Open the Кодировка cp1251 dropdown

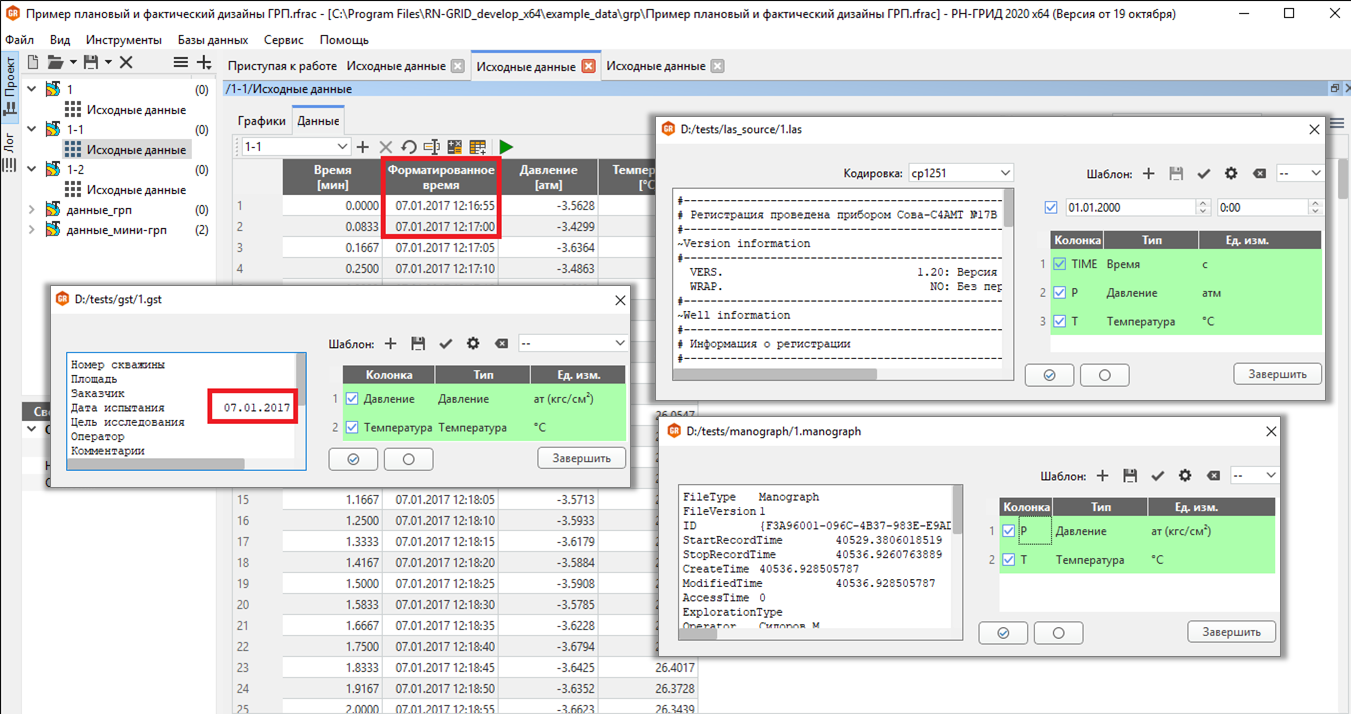click(x=960, y=173)
